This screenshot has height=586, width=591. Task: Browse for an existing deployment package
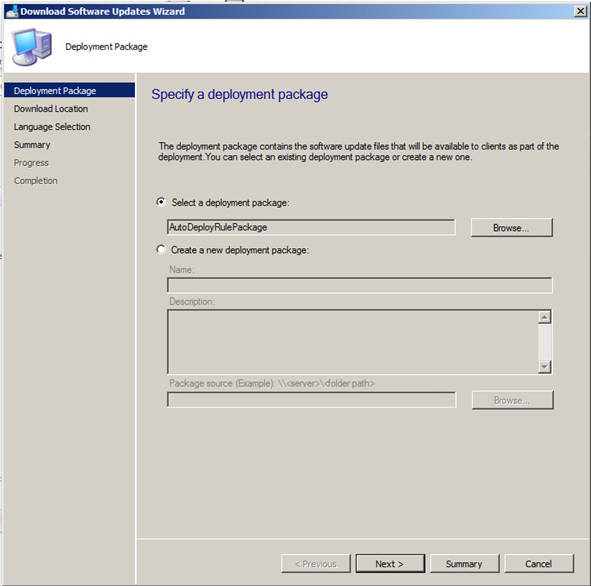point(511,228)
